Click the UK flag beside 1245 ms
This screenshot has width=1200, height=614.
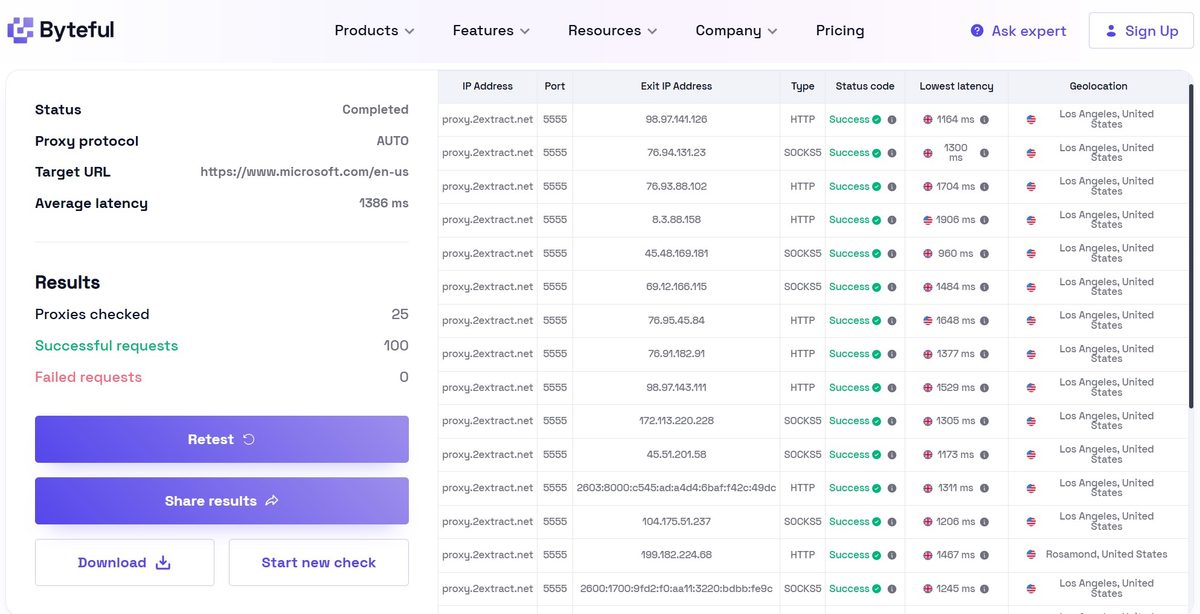pyautogui.click(x=928, y=589)
